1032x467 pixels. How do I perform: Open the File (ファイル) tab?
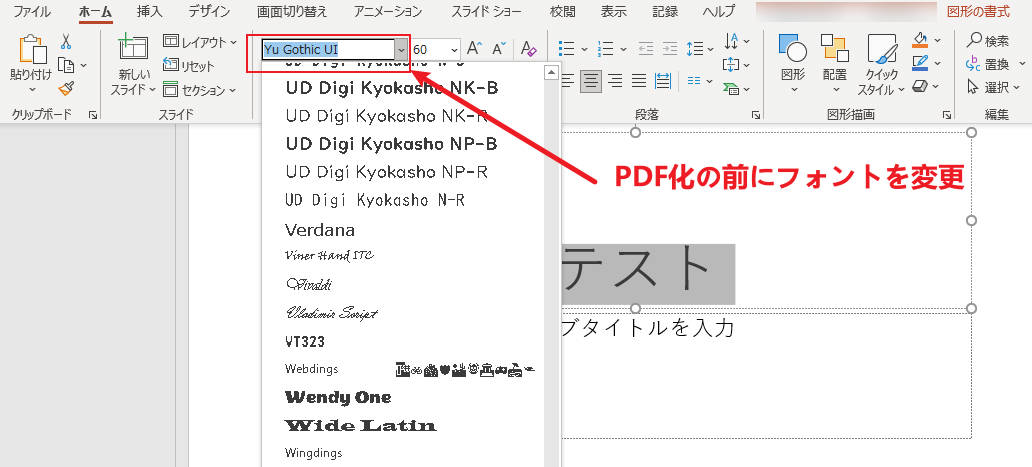(32, 11)
